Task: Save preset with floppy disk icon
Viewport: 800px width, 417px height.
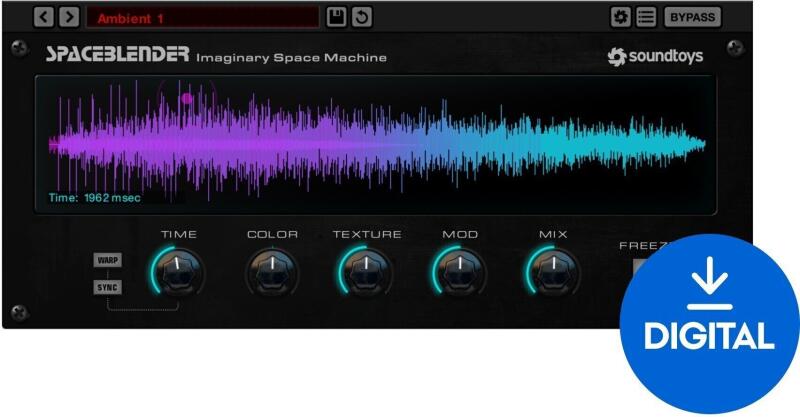Action: pos(337,17)
